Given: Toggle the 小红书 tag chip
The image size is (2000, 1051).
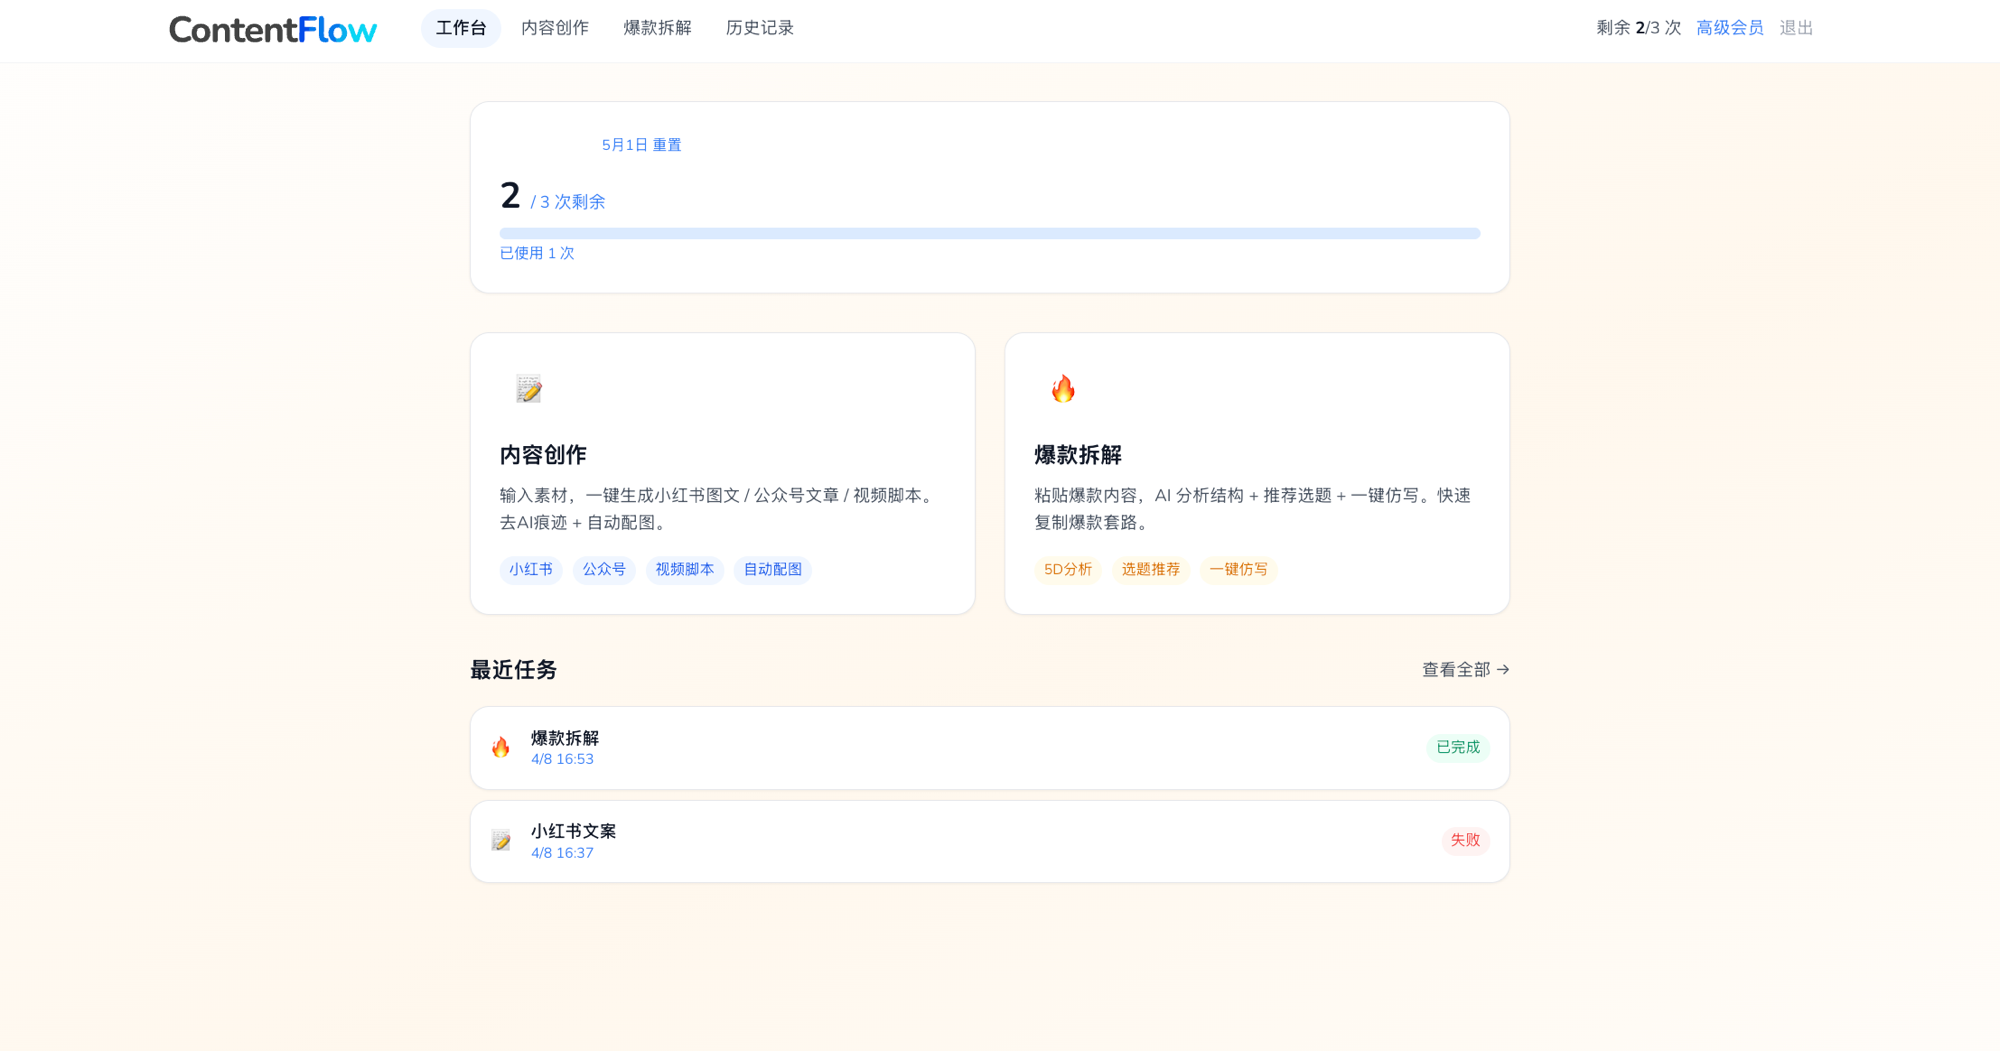Looking at the screenshot, I should coord(531,570).
